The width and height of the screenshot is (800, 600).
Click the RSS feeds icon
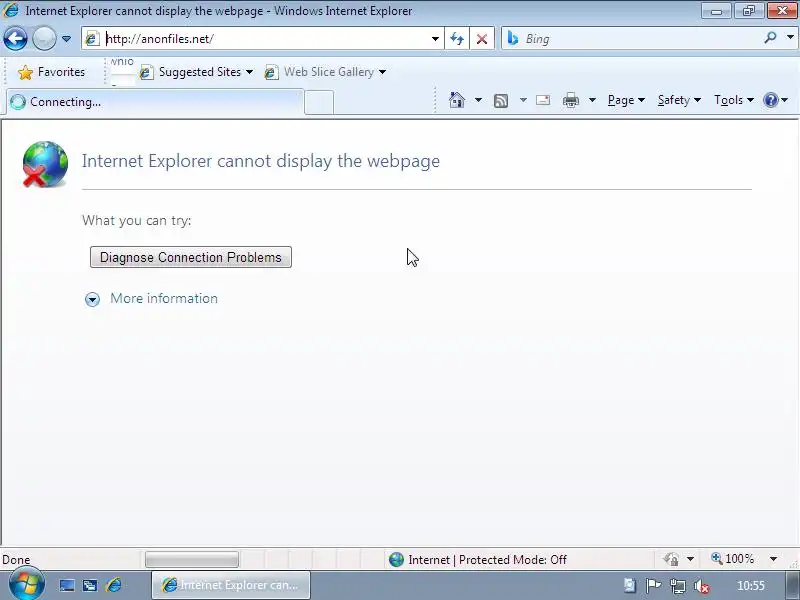501,101
